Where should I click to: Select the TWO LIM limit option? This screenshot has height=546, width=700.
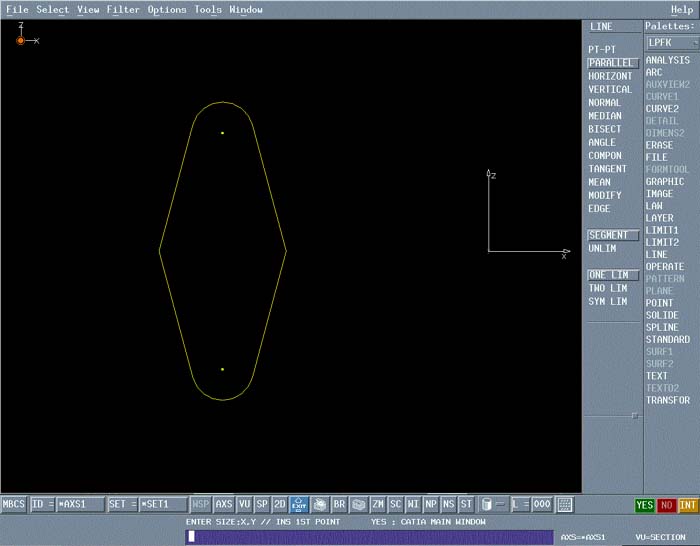607,288
